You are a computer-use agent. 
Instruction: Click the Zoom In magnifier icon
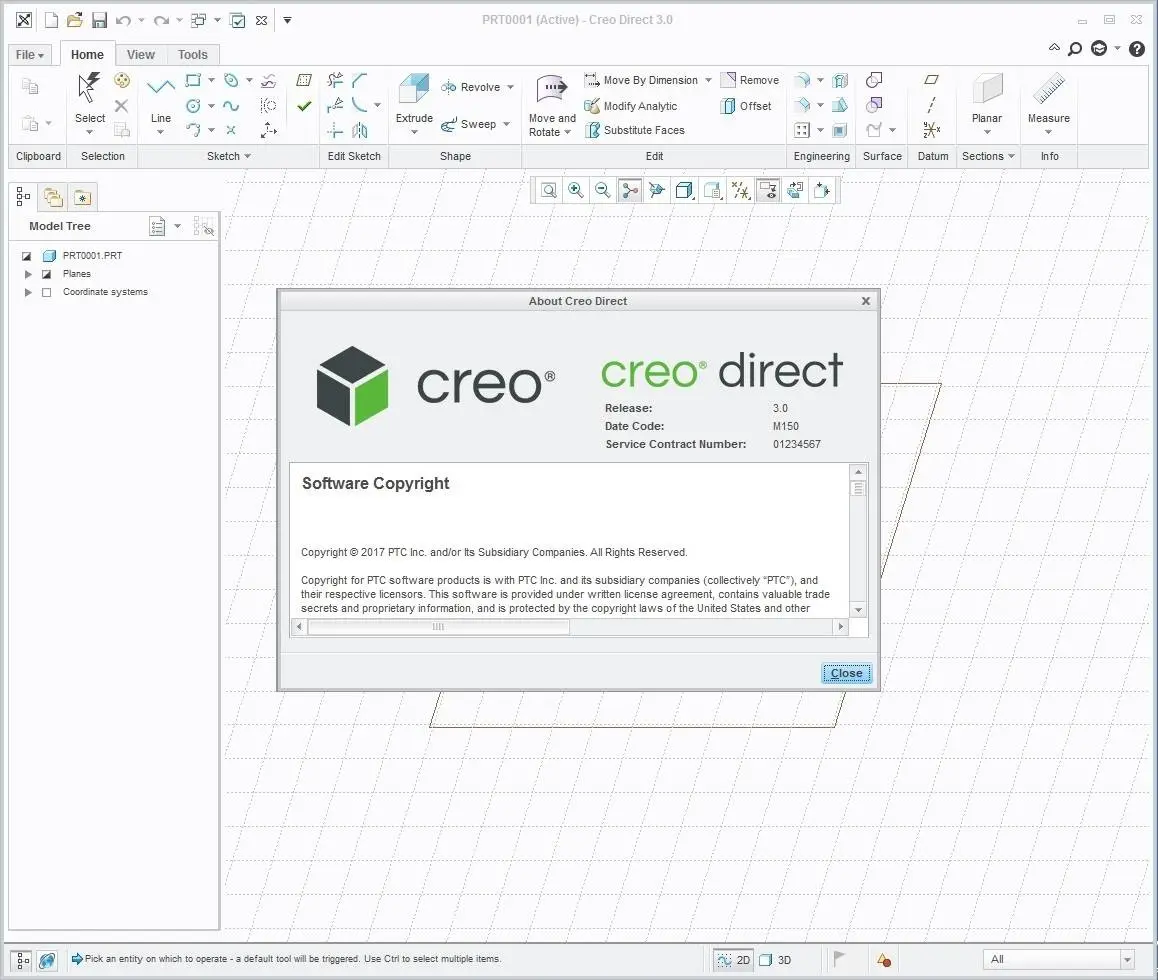coord(575,191)
